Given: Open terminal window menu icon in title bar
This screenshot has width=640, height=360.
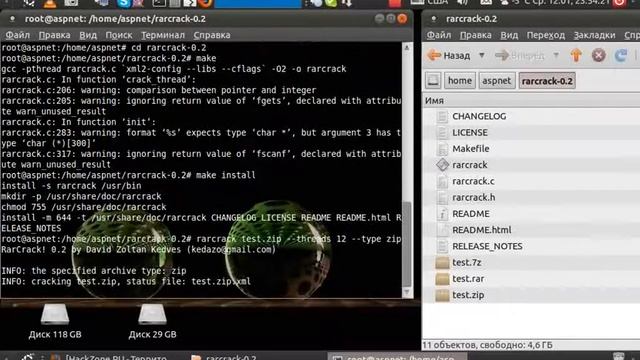Looking at the screenshot, I should (x=12, y=19).
